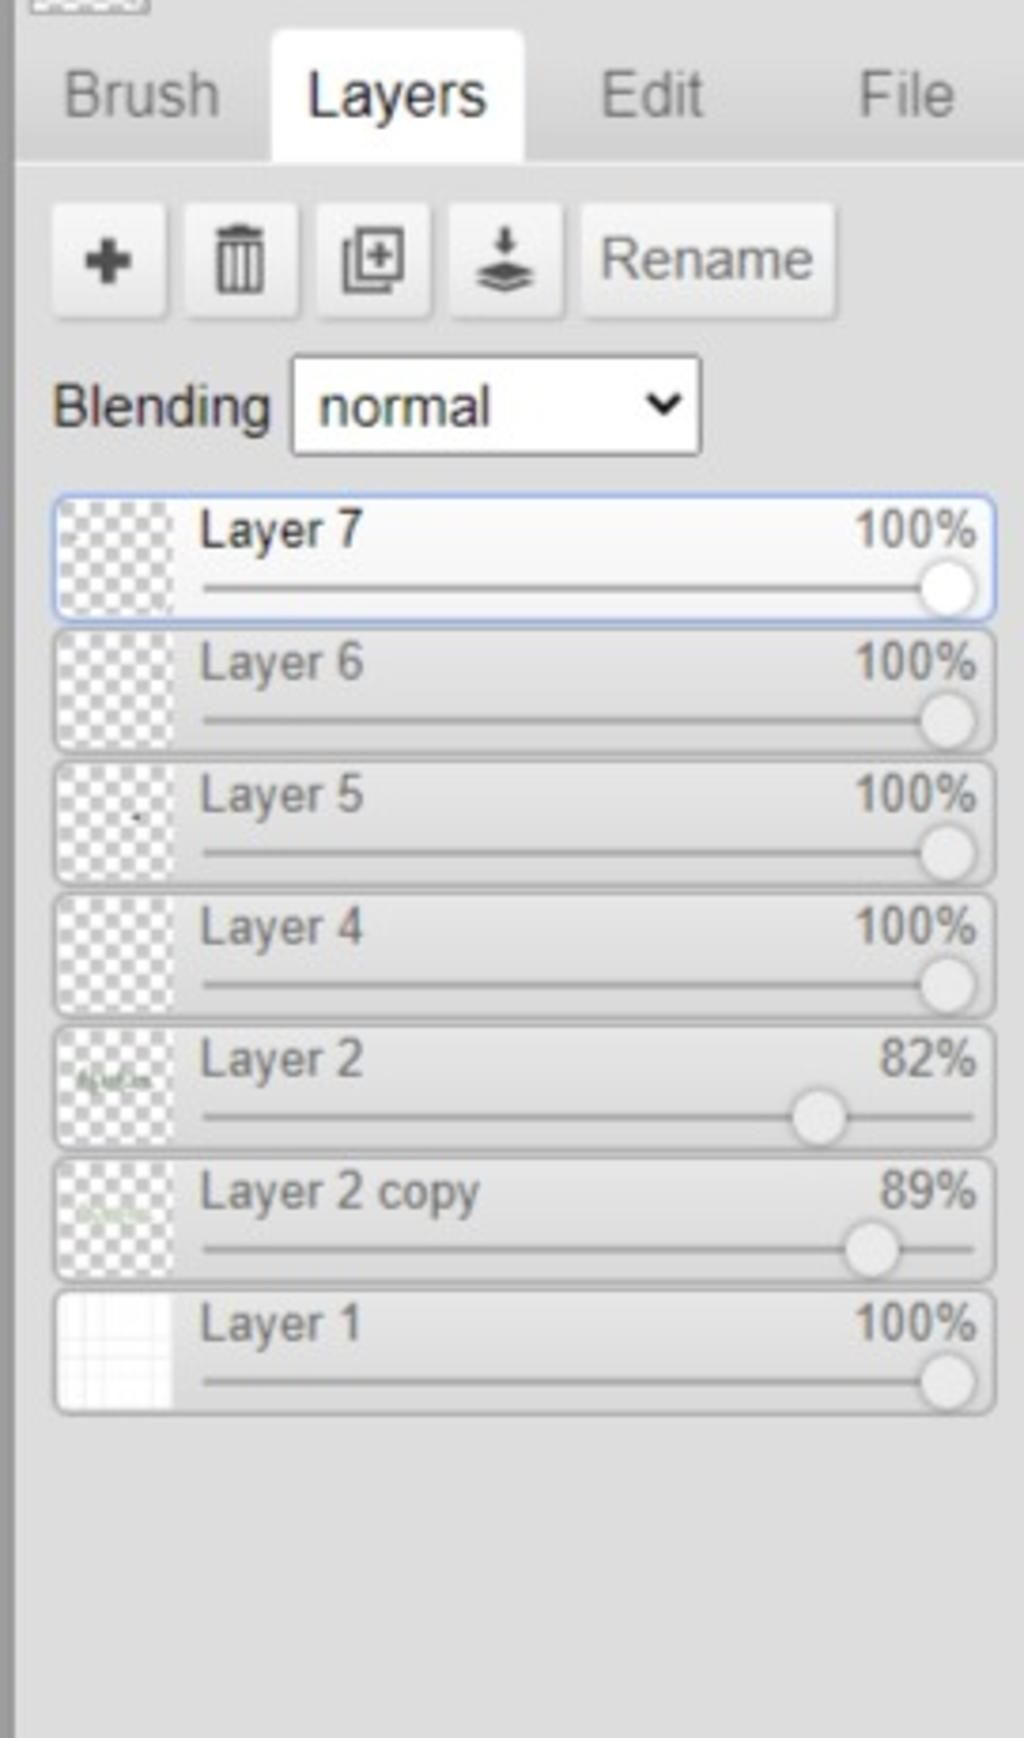1024x1738 pixels.
Task: Switch to the Brush tab
Action: click(142, 95)
